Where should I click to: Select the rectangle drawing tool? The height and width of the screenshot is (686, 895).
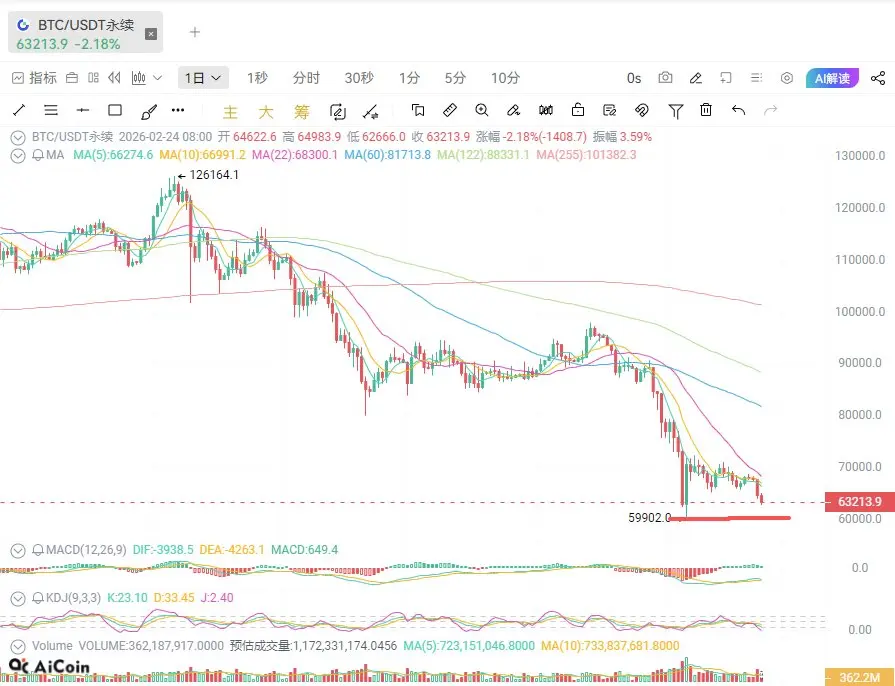115,110
